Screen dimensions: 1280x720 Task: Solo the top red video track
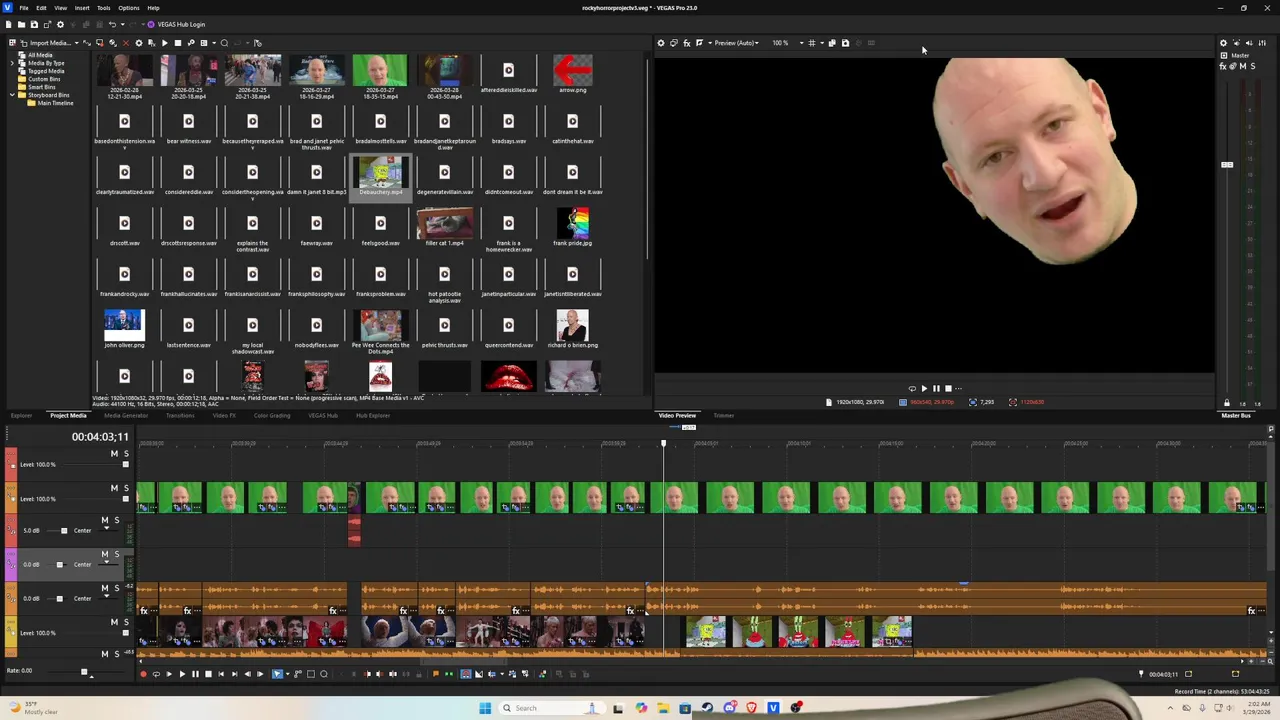pyautogui.click(x=126, y=454)
